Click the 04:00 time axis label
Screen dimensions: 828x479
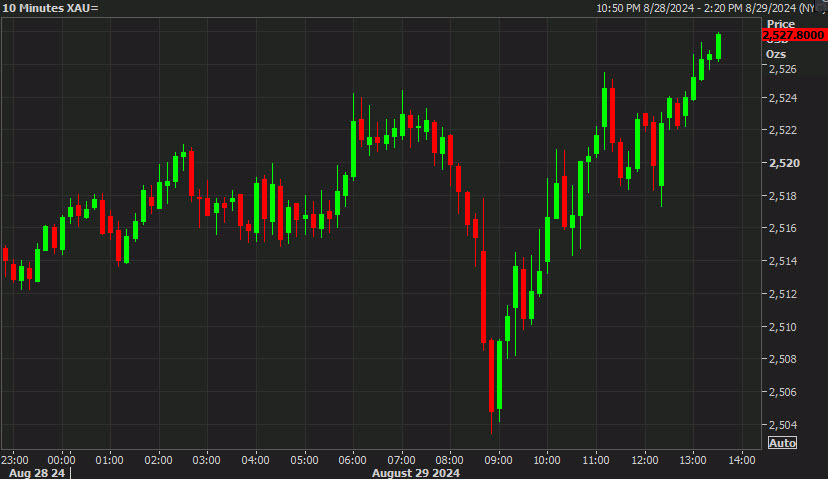pyautogui.click(x=256, y=460)
